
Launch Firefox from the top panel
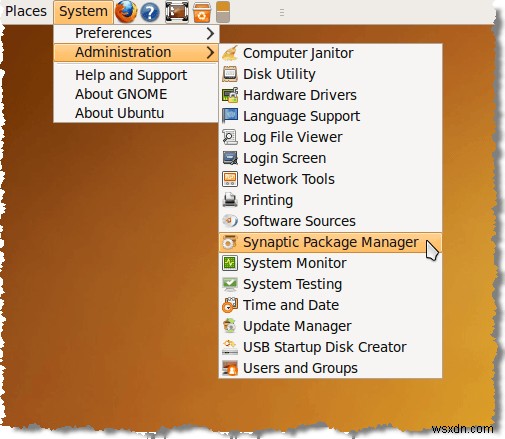pyautogui.click(x=126, y=12)
